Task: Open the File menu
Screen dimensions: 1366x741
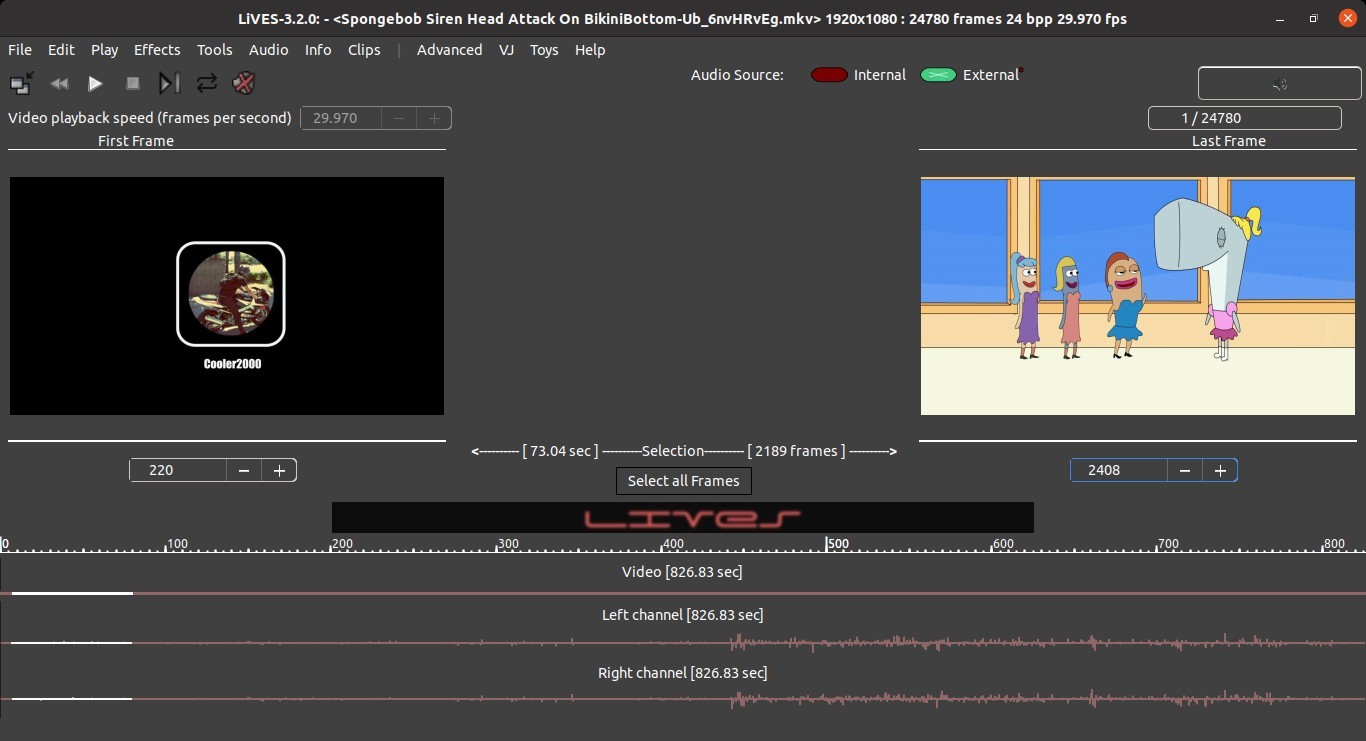Action: [20, 50]
